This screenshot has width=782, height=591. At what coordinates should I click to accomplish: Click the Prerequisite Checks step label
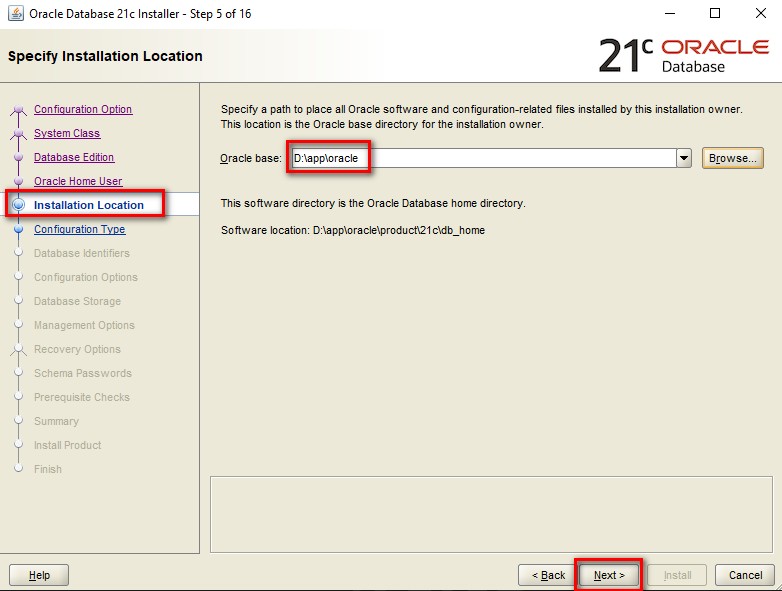click(x=81, y=397)
